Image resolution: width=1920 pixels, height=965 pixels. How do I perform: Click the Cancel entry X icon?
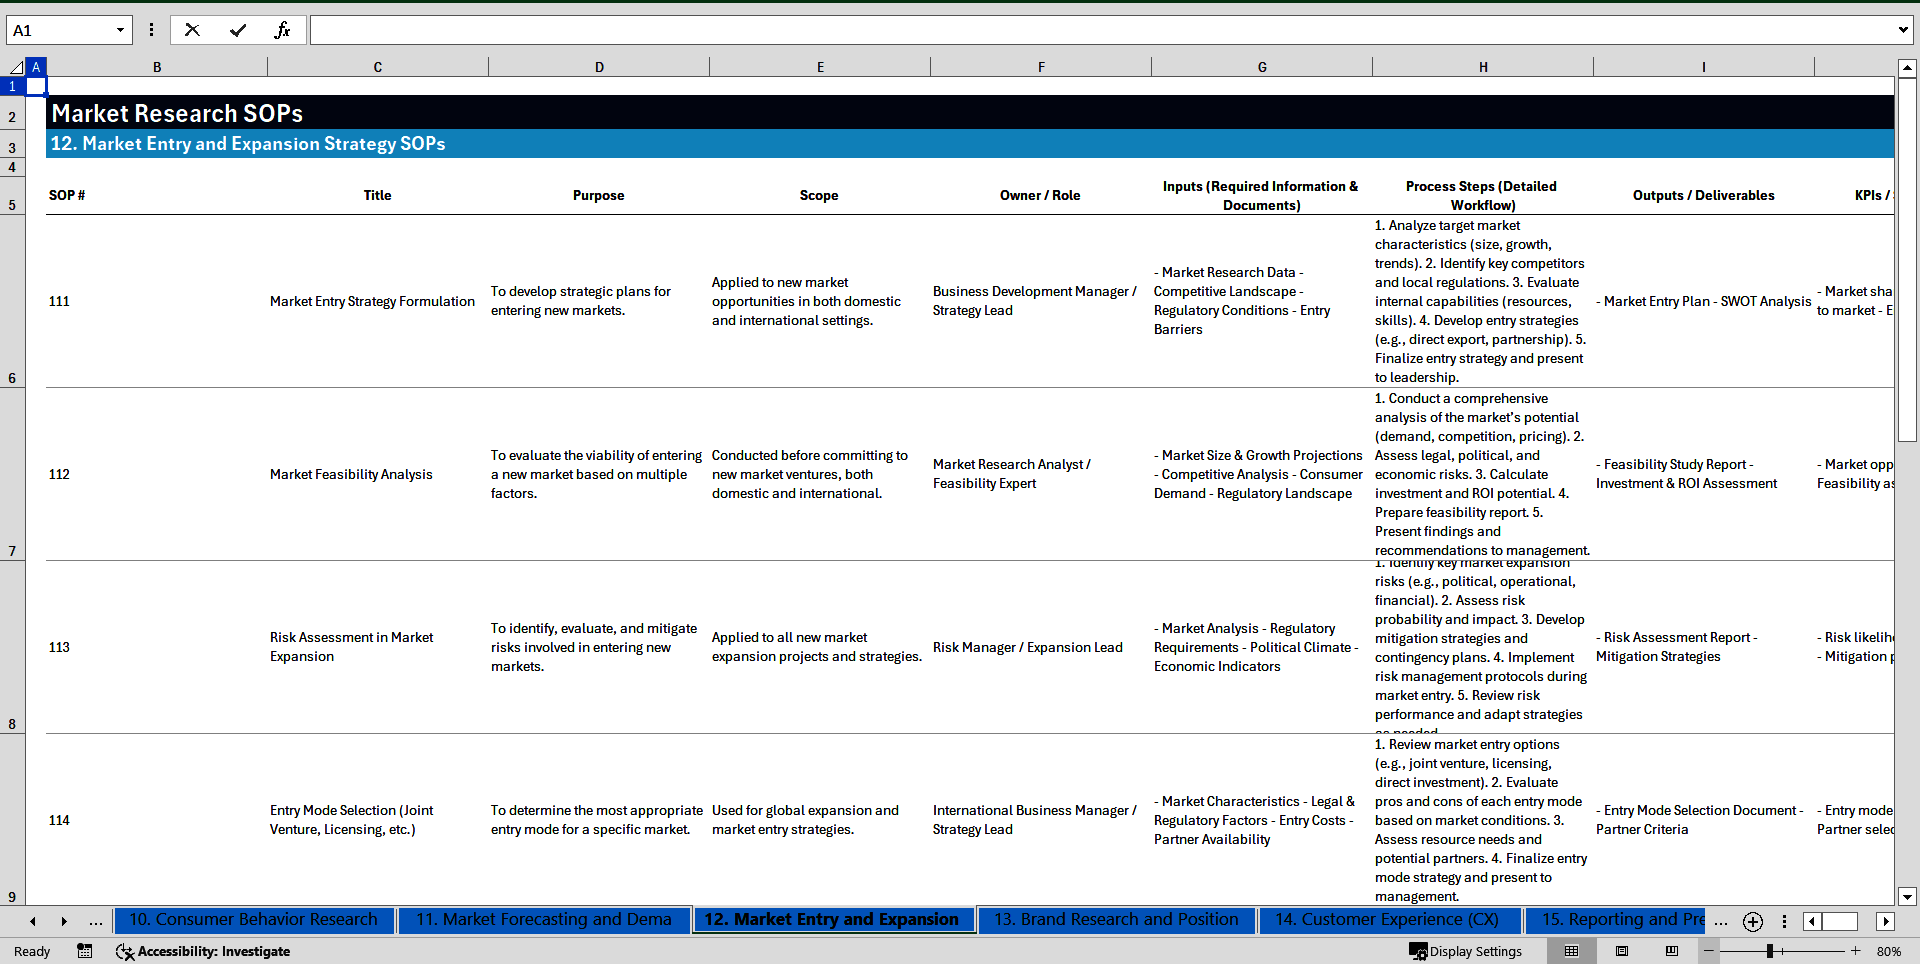pos(192,30)
